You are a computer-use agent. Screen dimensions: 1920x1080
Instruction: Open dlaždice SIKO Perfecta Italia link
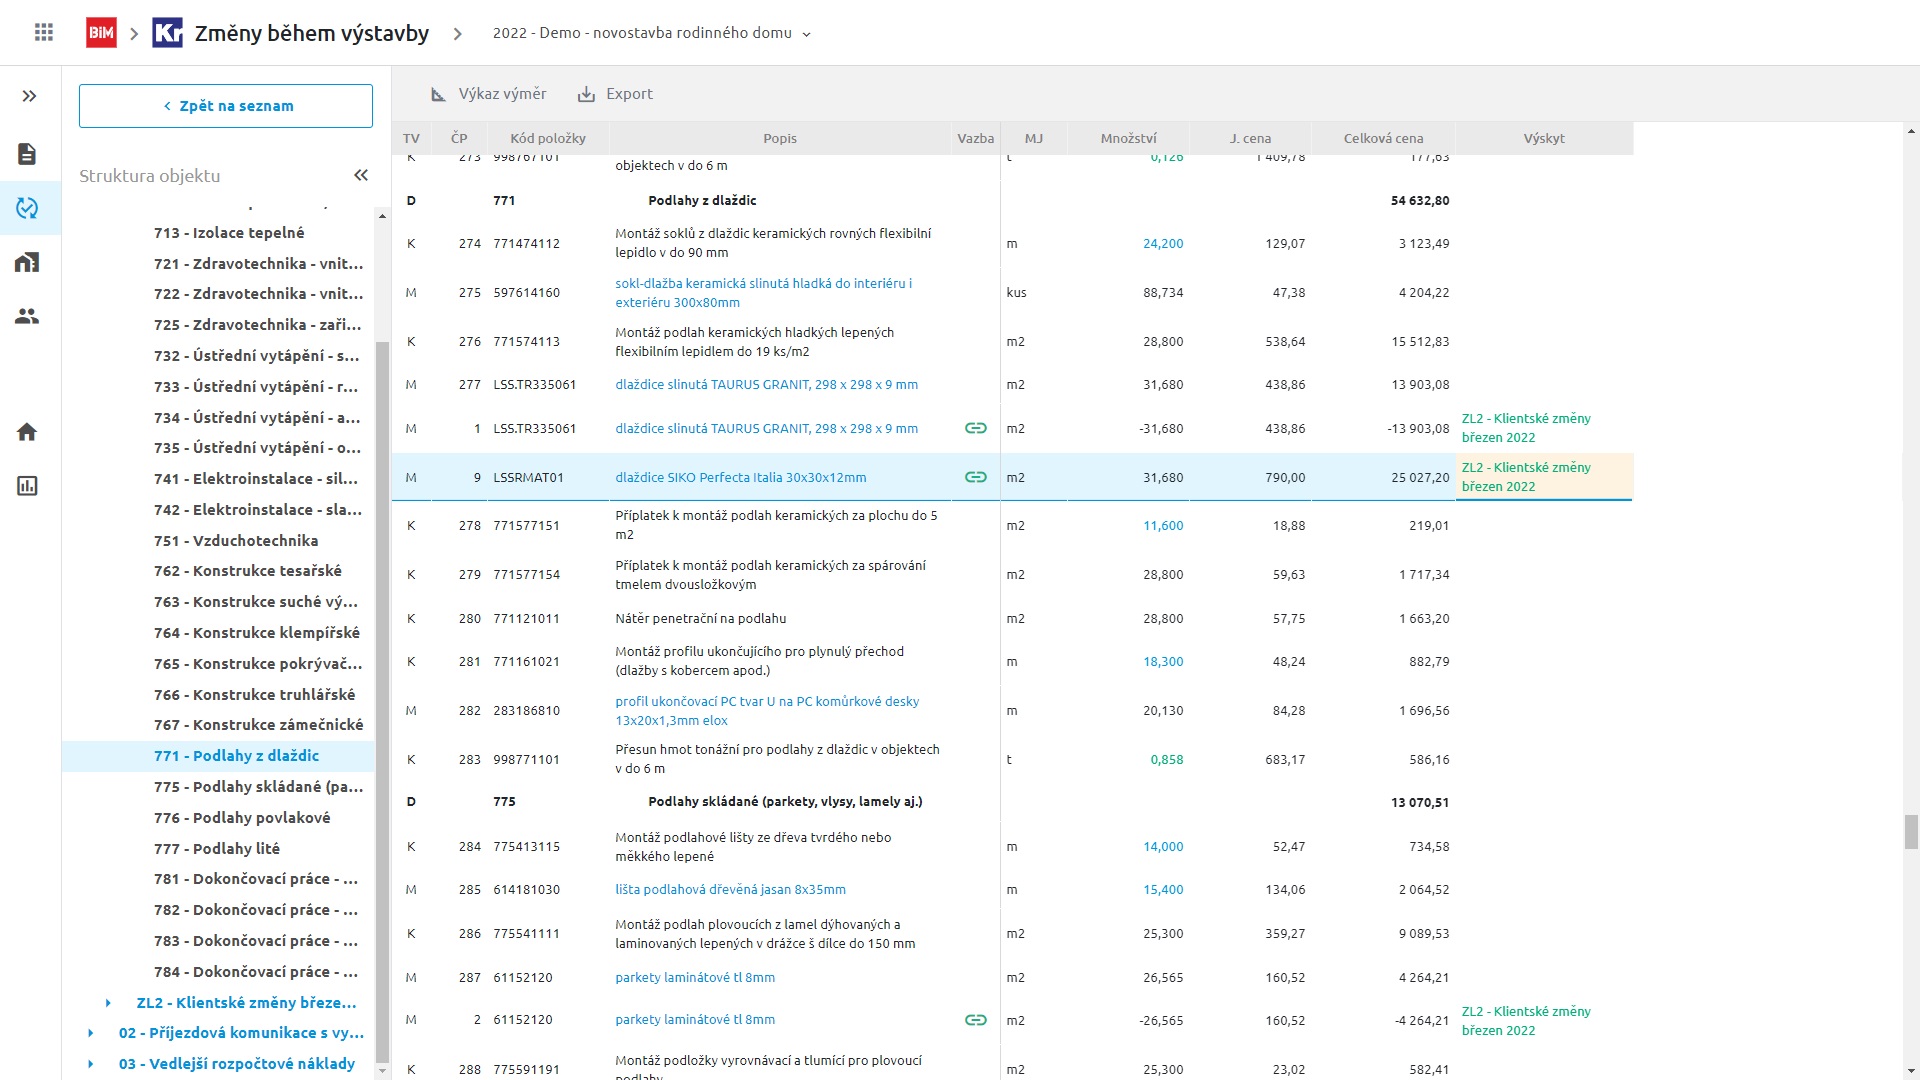(x=740, y=478)
